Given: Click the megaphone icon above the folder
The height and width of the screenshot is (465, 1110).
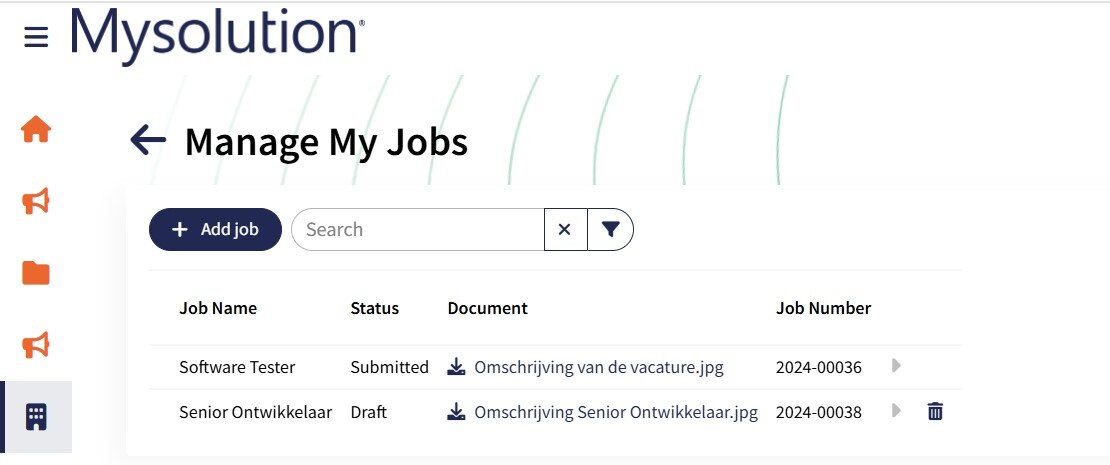Looking at the screenshot, I should coord(36,202).
